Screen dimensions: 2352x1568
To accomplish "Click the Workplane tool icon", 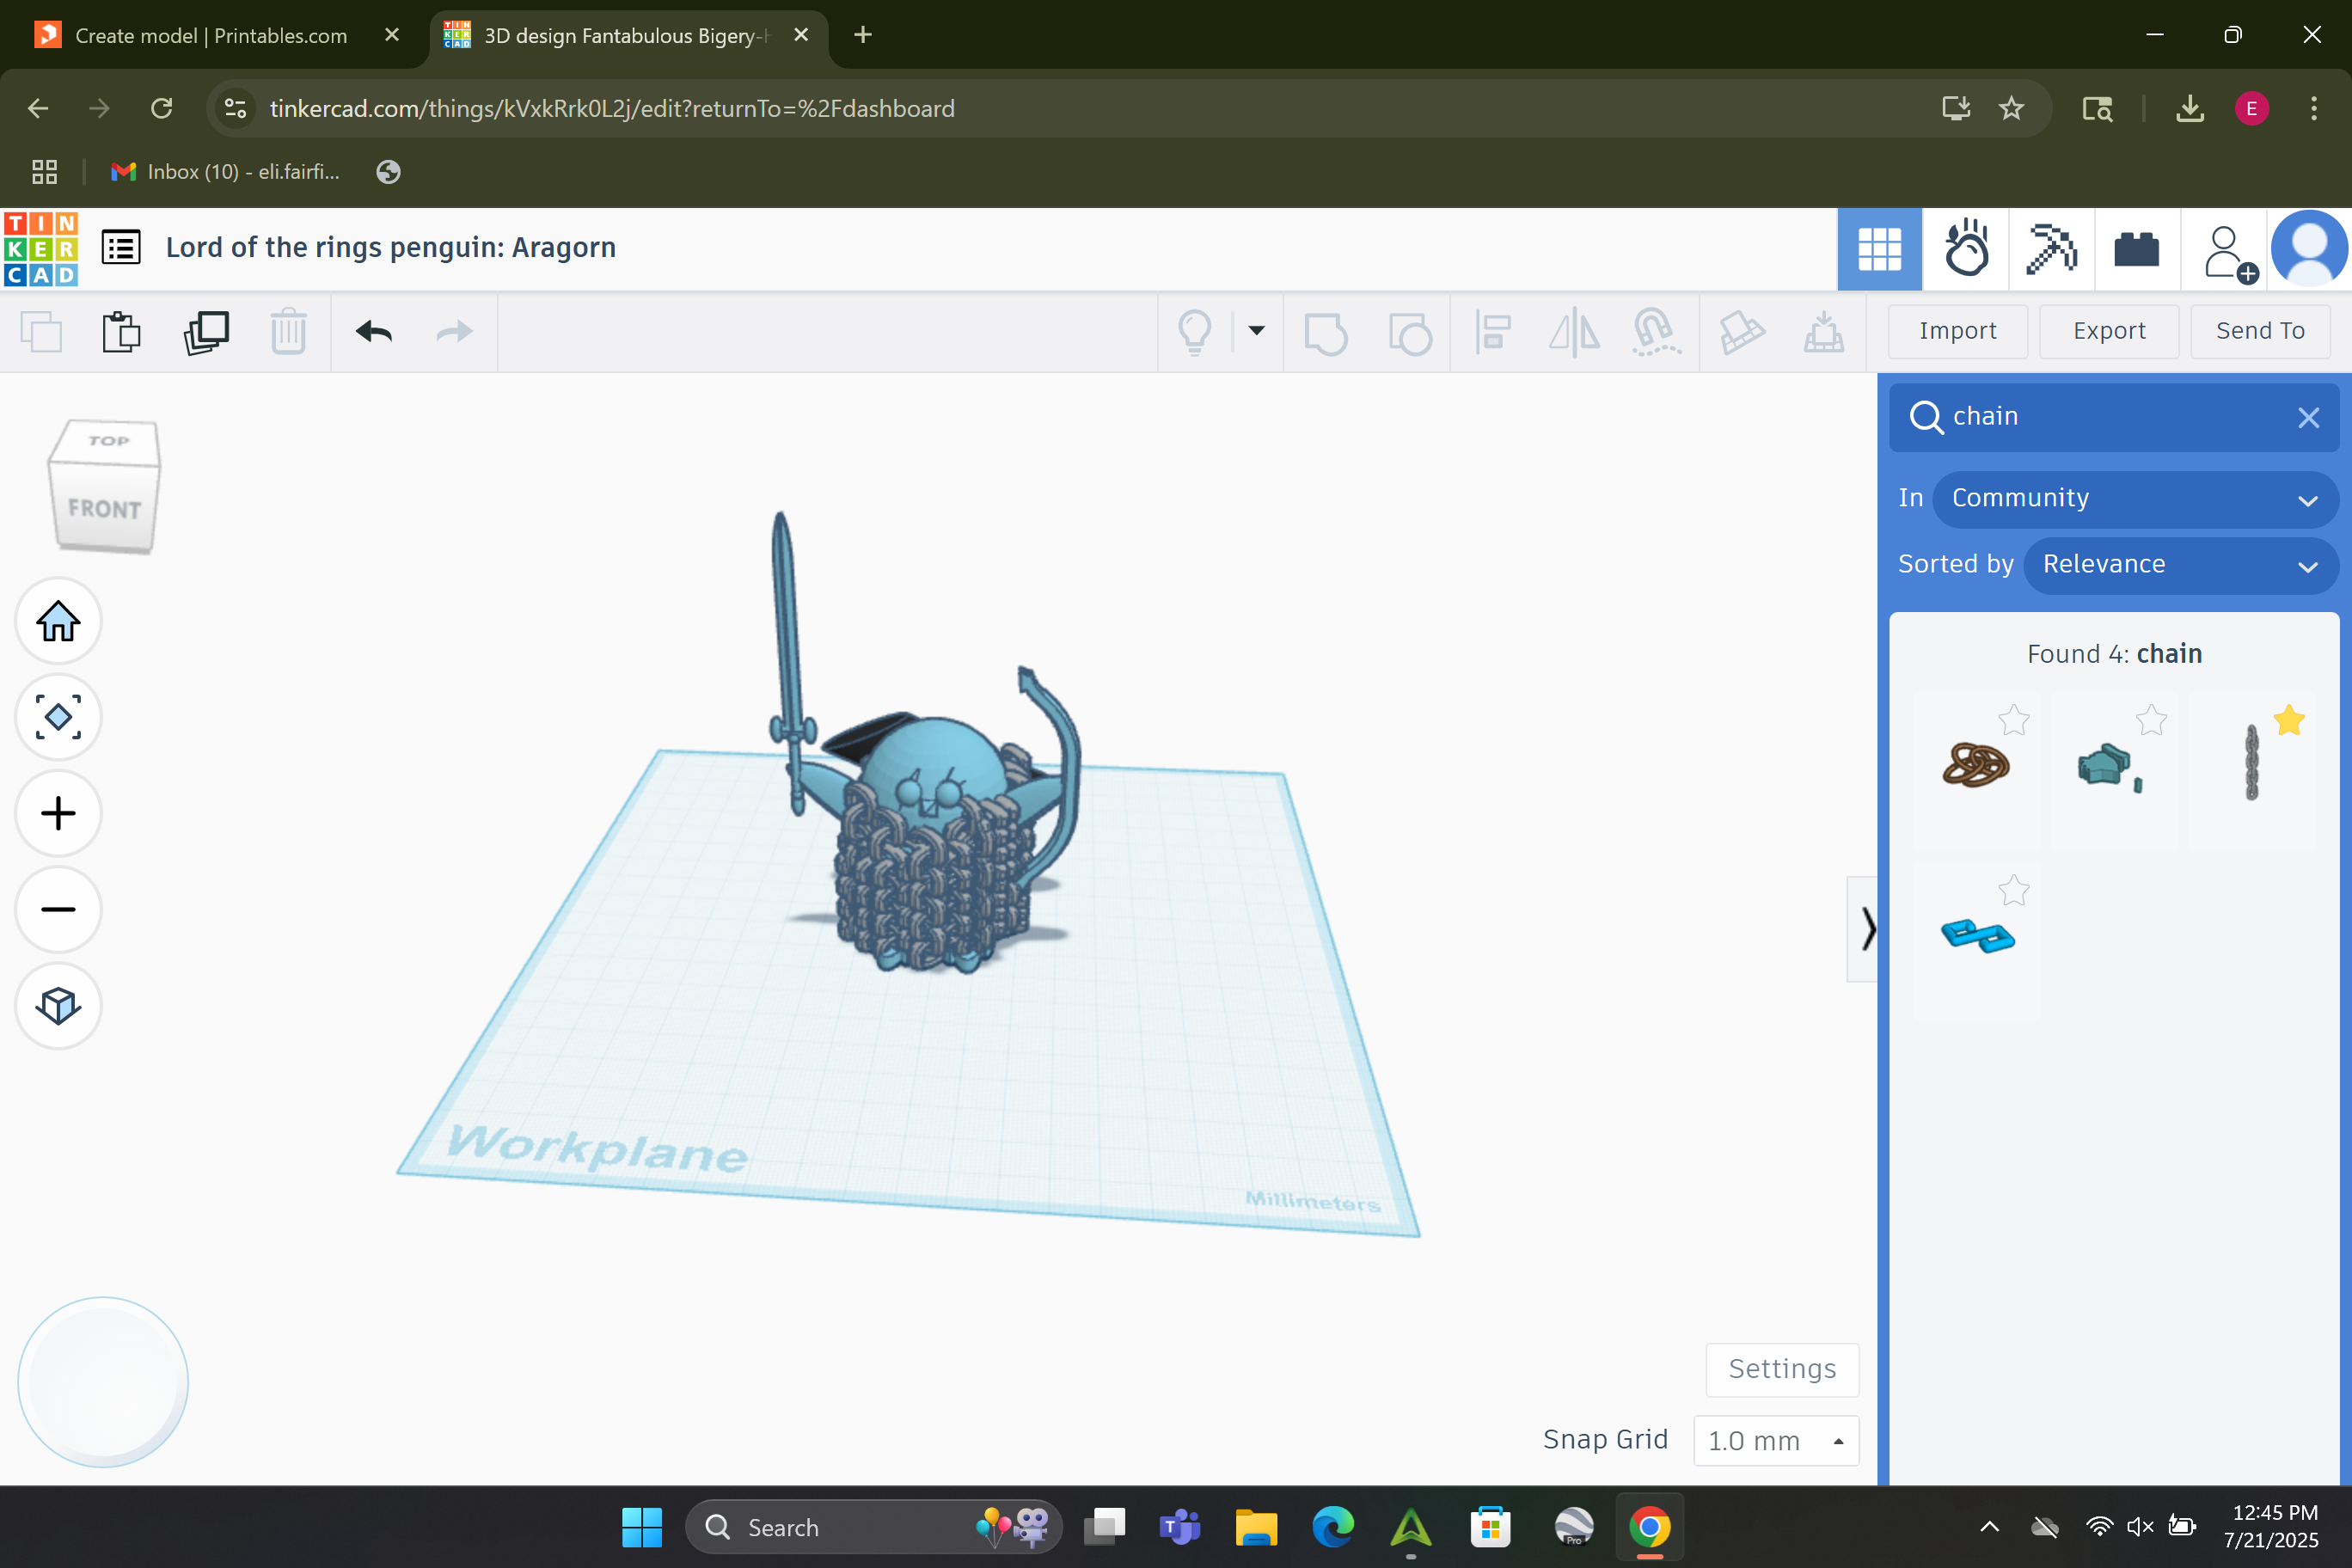I will click(x=1824, y=332).
